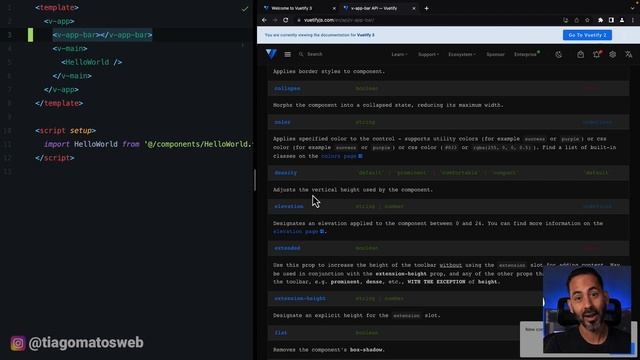Image resolution: width=640 pixels, height=360 pixels.
Task: Open the Sponsor link in the header
Action: pos(495,54)
